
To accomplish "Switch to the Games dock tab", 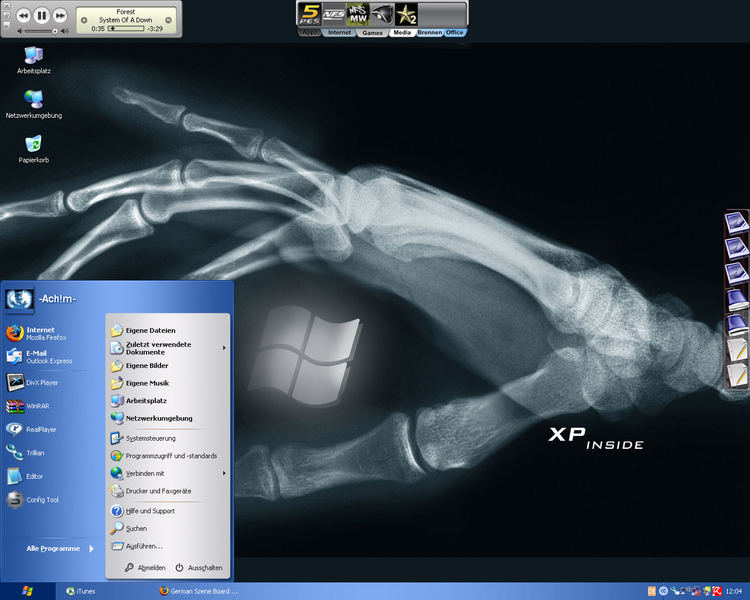I will click(x=372, y=33).
